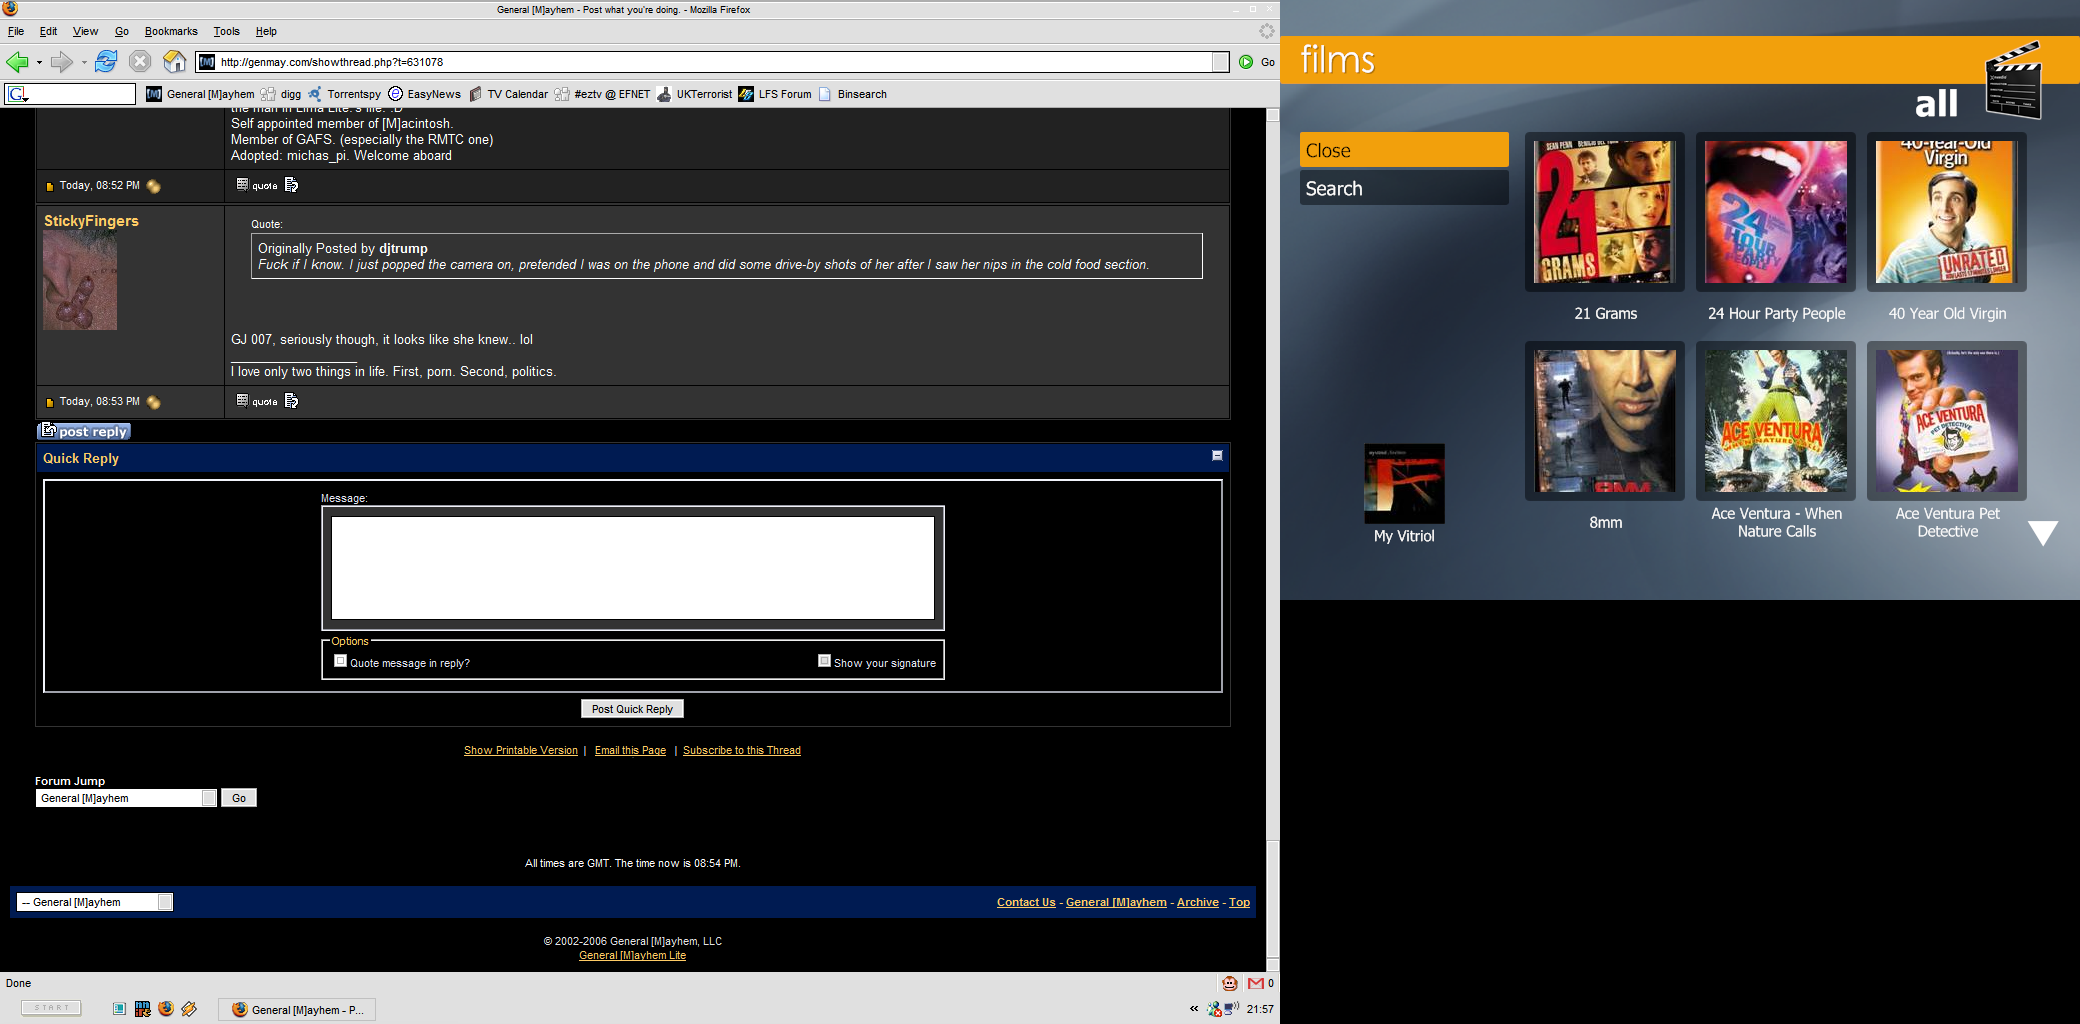
Task: Click the report icon next to 08:53 PM
Action: tap(153, 402)
